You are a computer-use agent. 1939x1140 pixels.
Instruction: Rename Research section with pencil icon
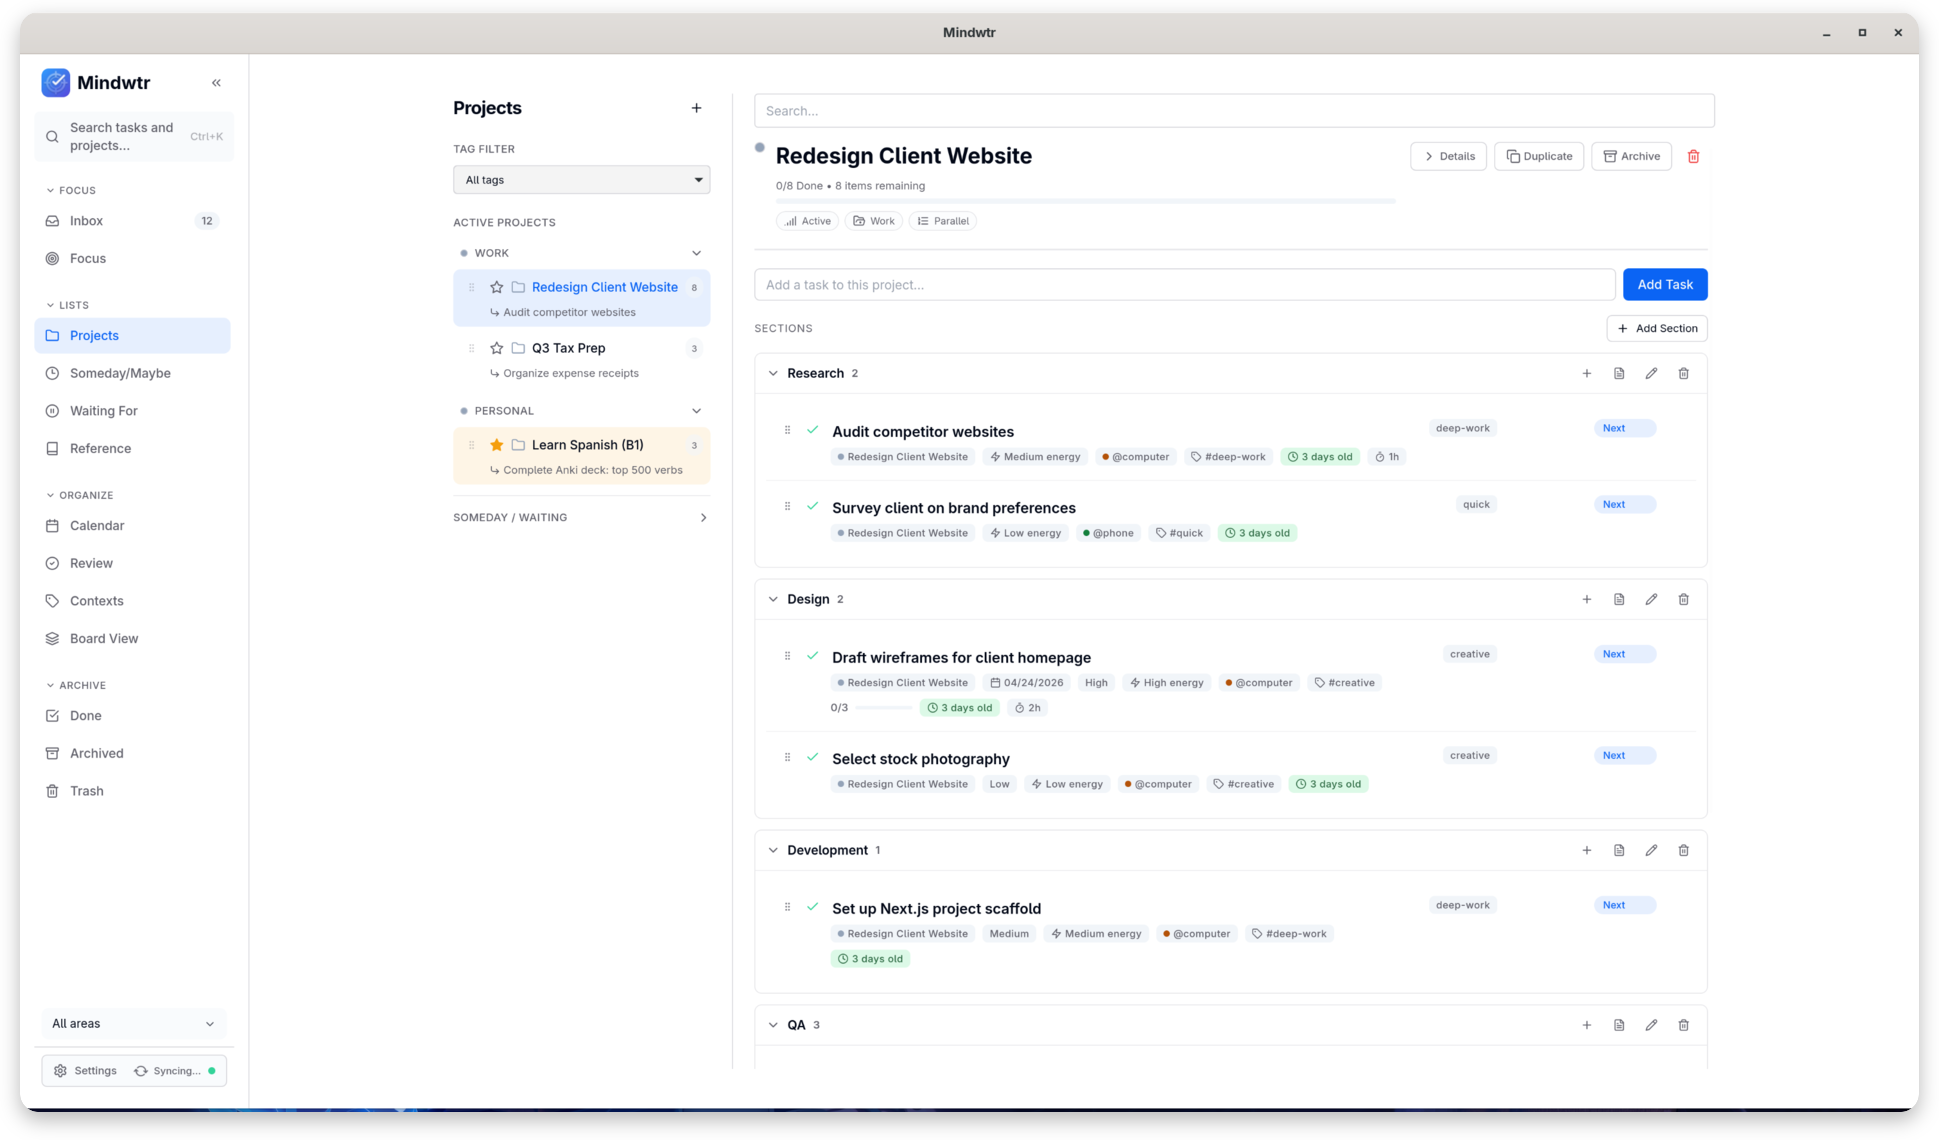pos(1651,373)
